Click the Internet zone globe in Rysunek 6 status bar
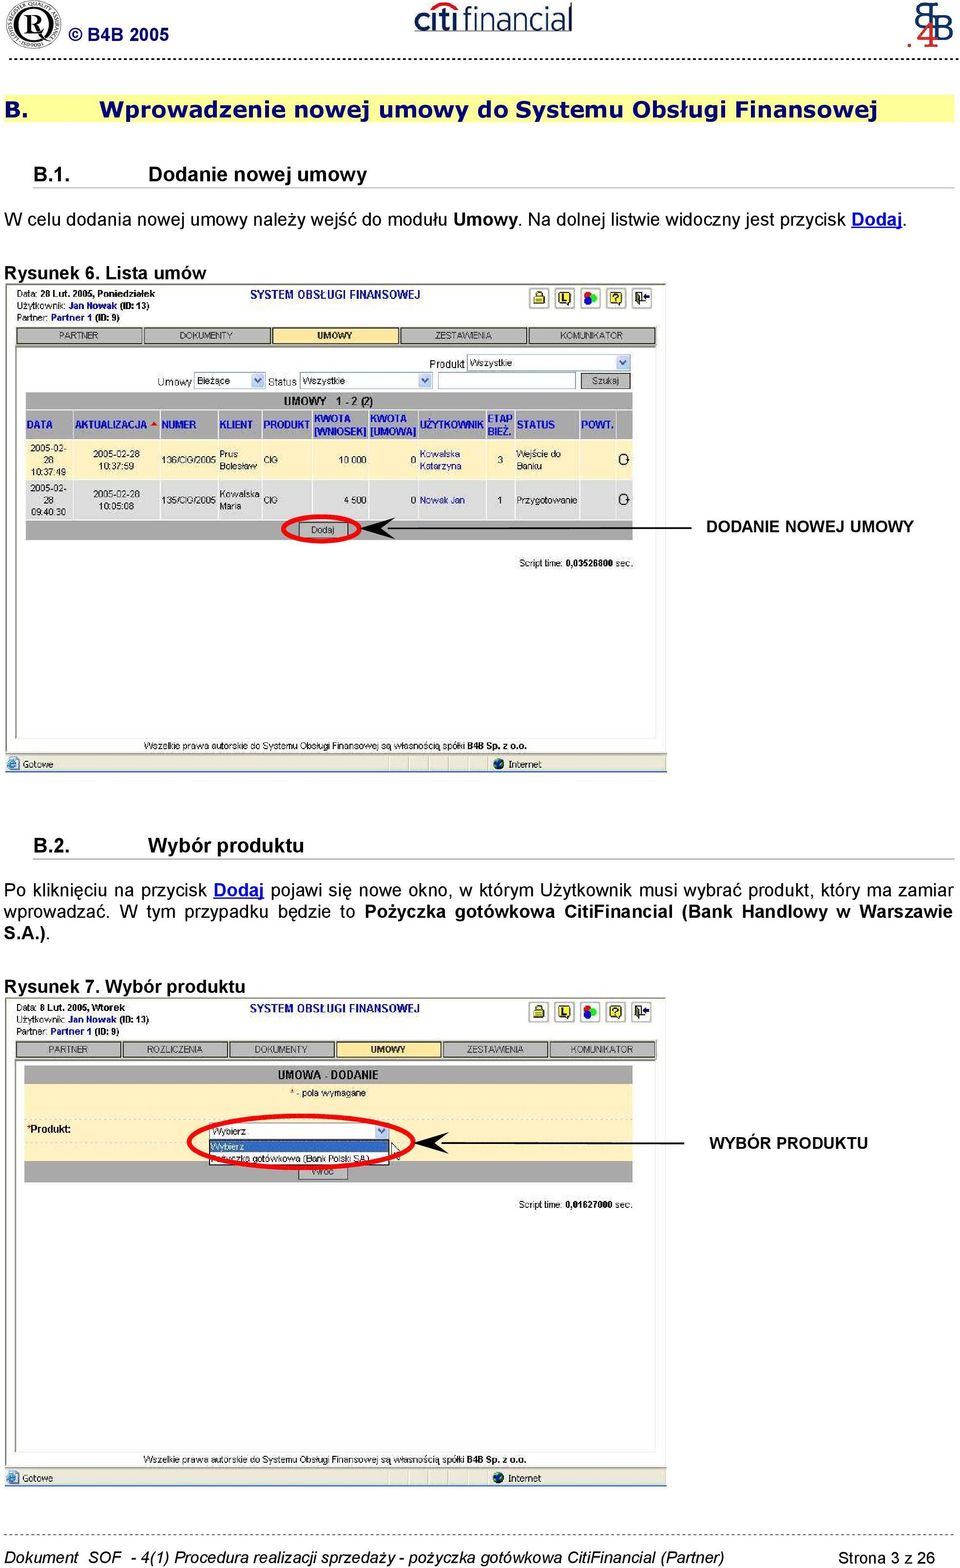960x1568 pixels. [498, 764]
